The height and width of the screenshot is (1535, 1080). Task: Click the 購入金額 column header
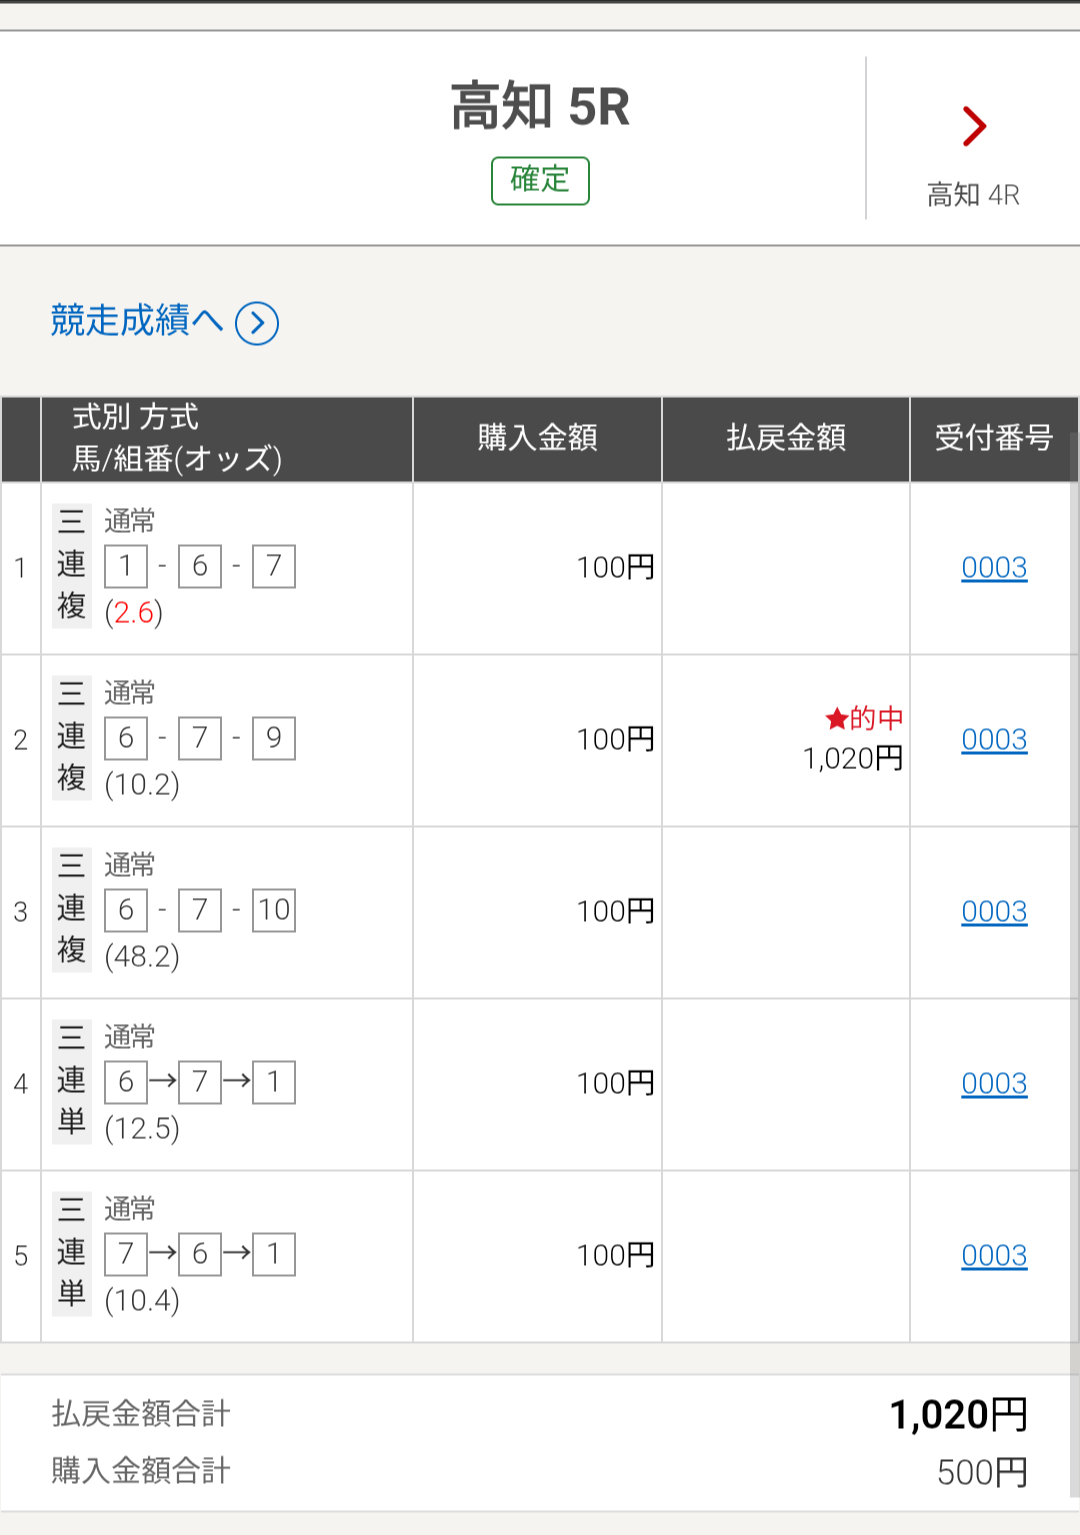tap(537, 438)
